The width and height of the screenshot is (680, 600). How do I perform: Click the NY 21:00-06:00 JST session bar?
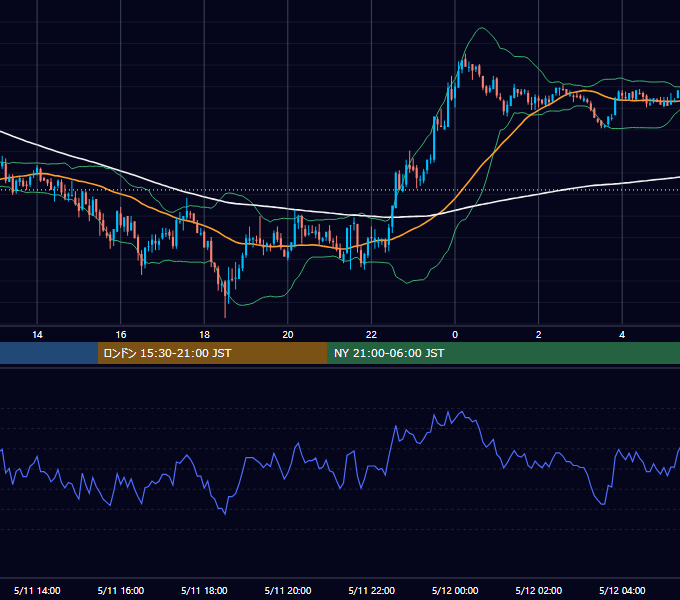point(503,353)
